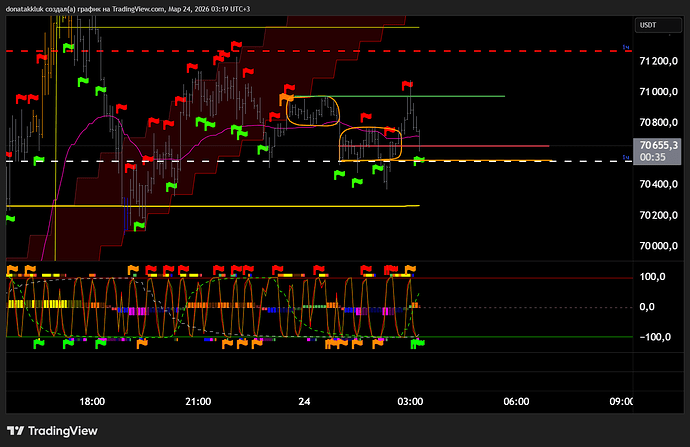The image size is (690, 447).
Task: Click the -100,0 oscillator scale label
Action: pyautogui.click(x=653, y=337)
